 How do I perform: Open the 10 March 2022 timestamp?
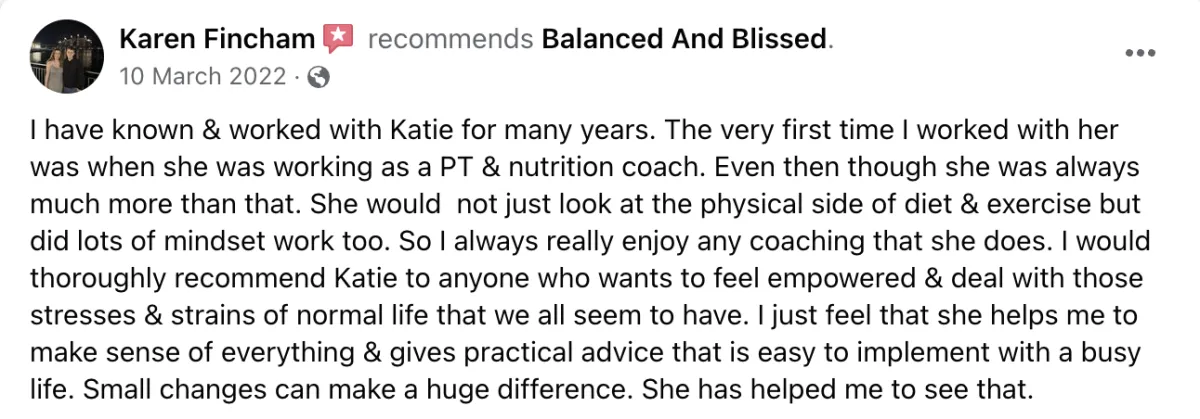point(202,77)
